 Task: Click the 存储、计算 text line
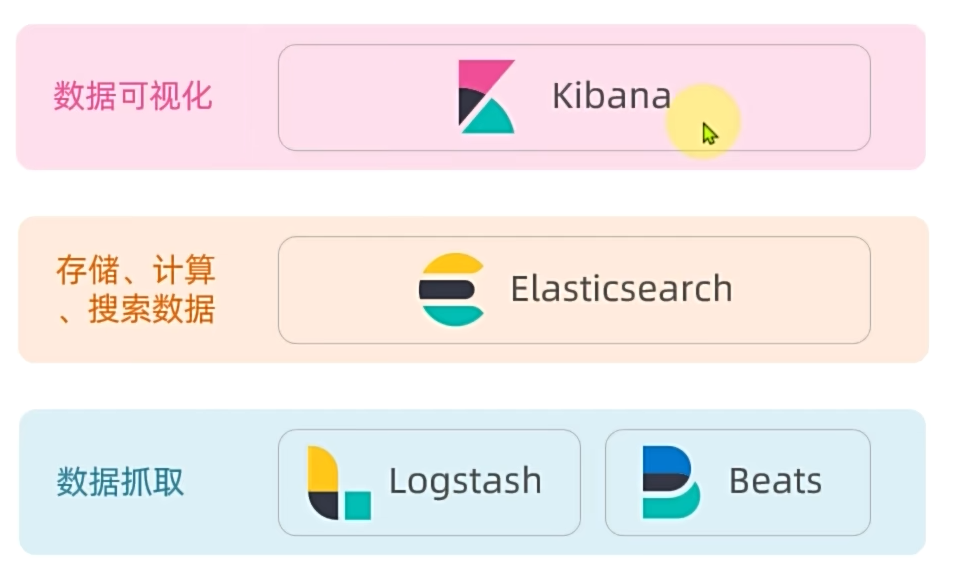(136, 270)
